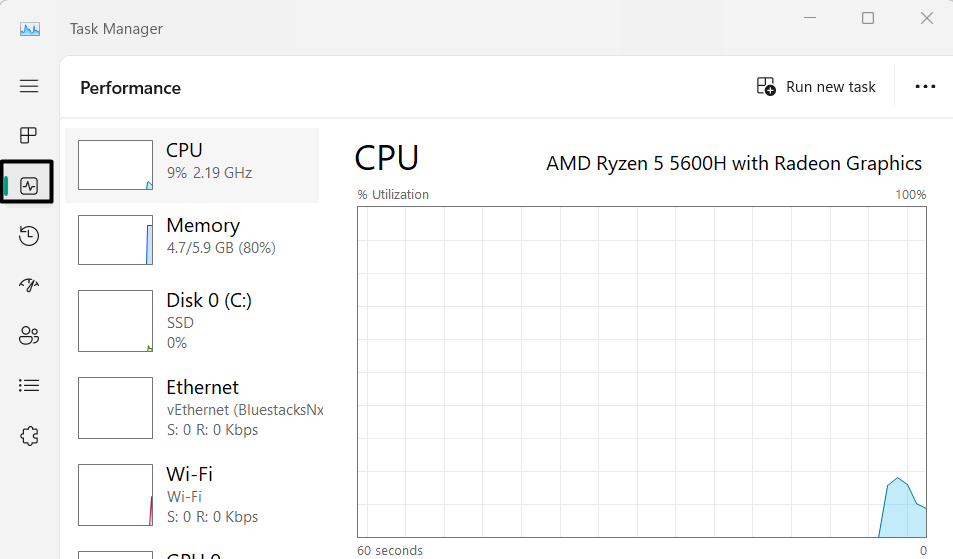
Task: Select the Performance page icon
Action: (x=29, y=186)
